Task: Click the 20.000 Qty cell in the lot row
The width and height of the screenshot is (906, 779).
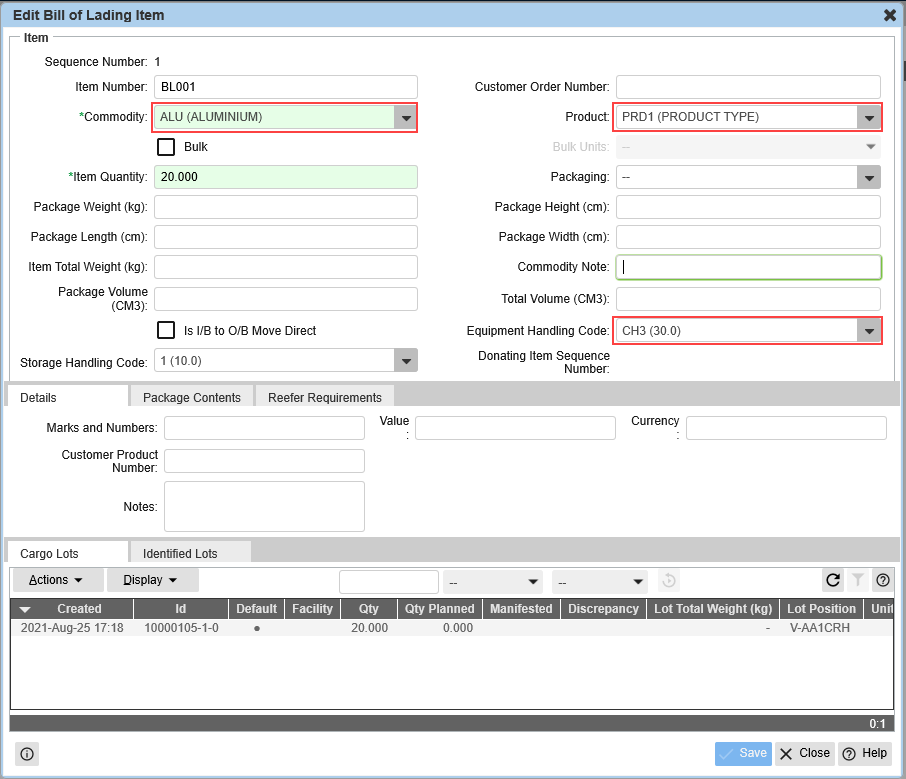Action: point(369,628)
